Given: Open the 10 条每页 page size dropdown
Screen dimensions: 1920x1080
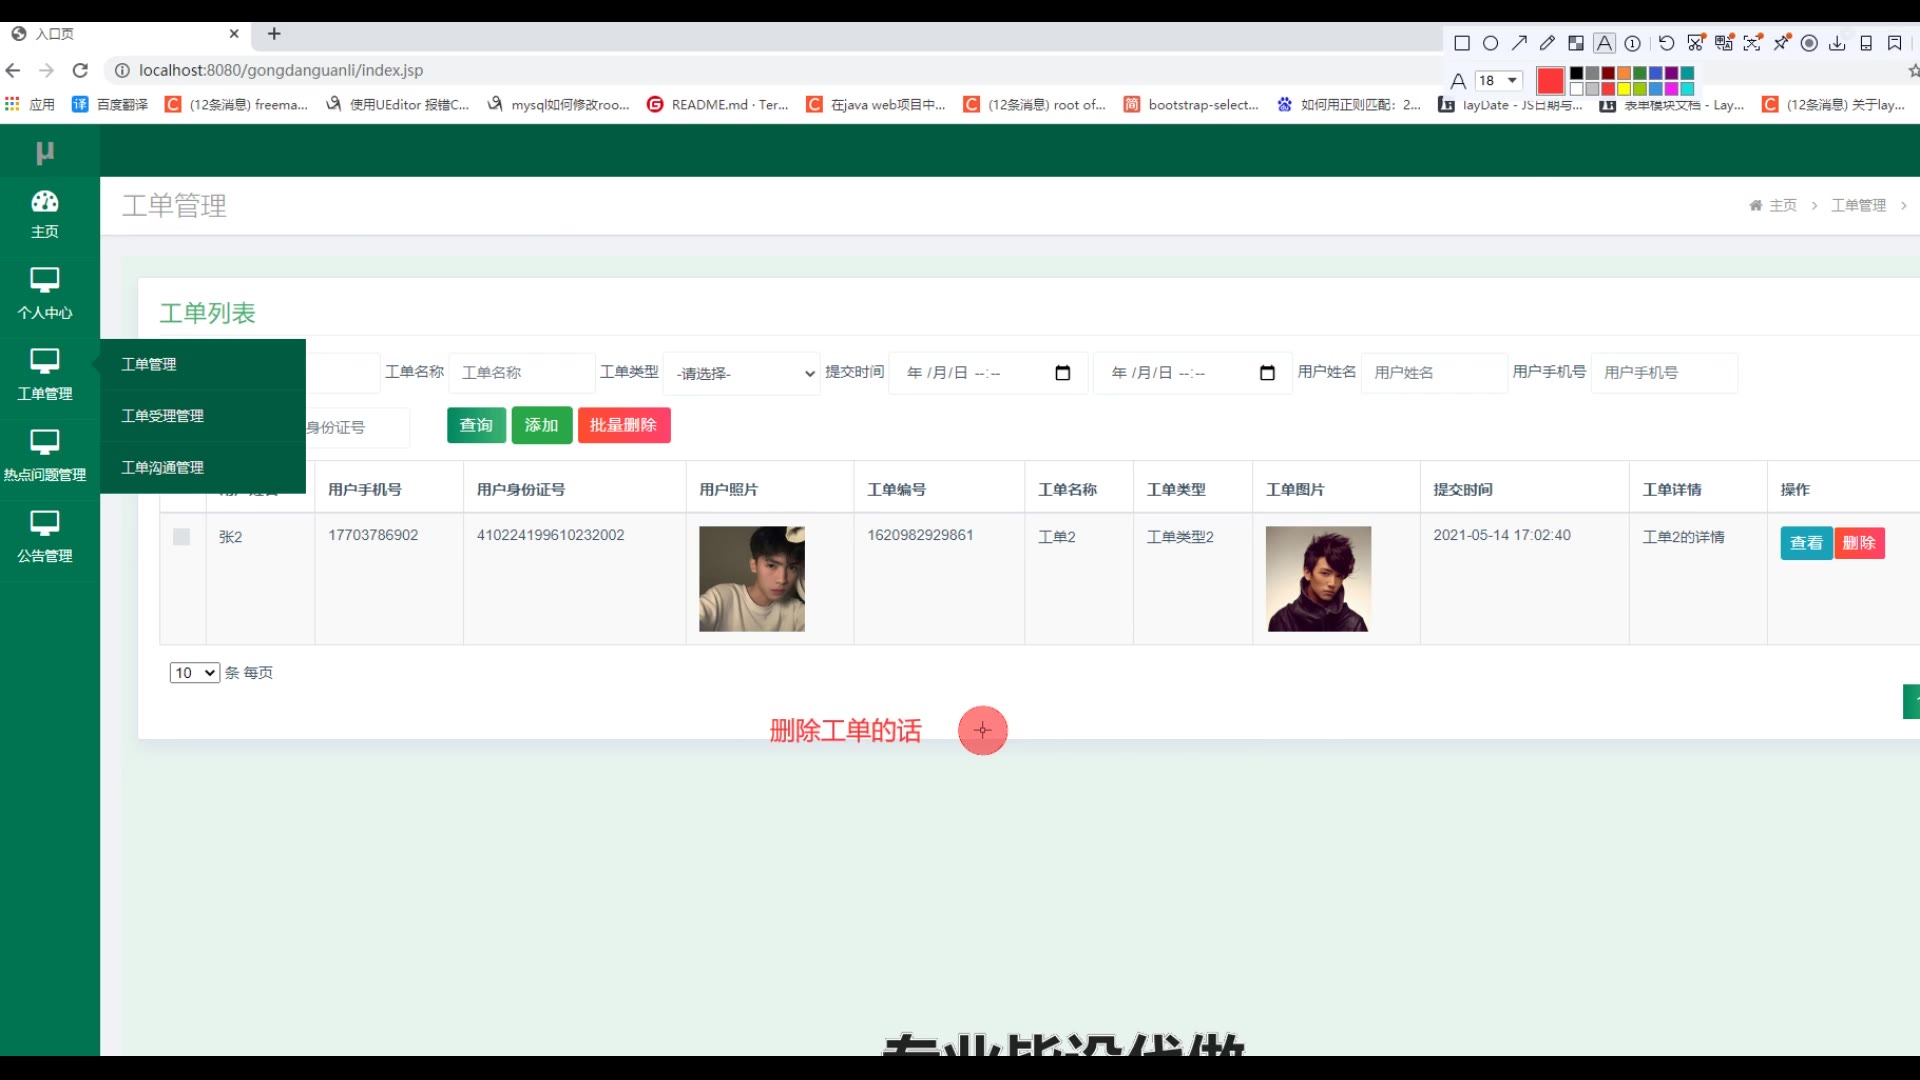Looking at the screenshot, I should coord(194,673).
